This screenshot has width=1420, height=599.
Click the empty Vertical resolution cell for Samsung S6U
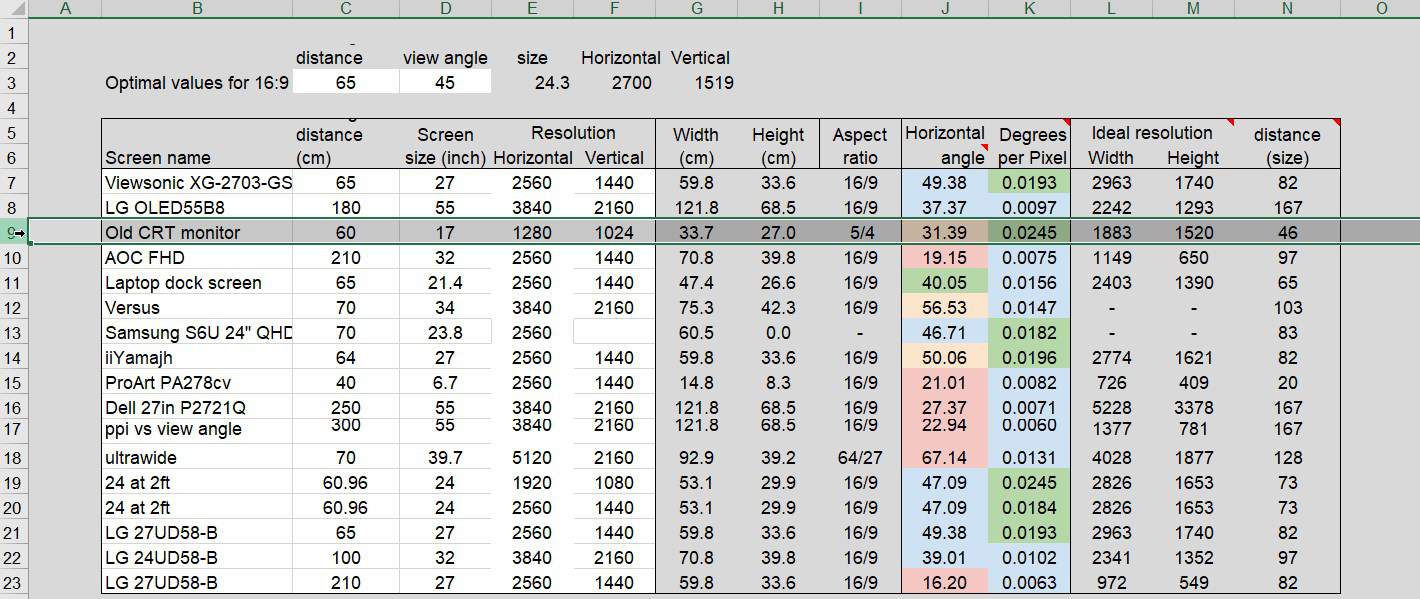point(613,333)
